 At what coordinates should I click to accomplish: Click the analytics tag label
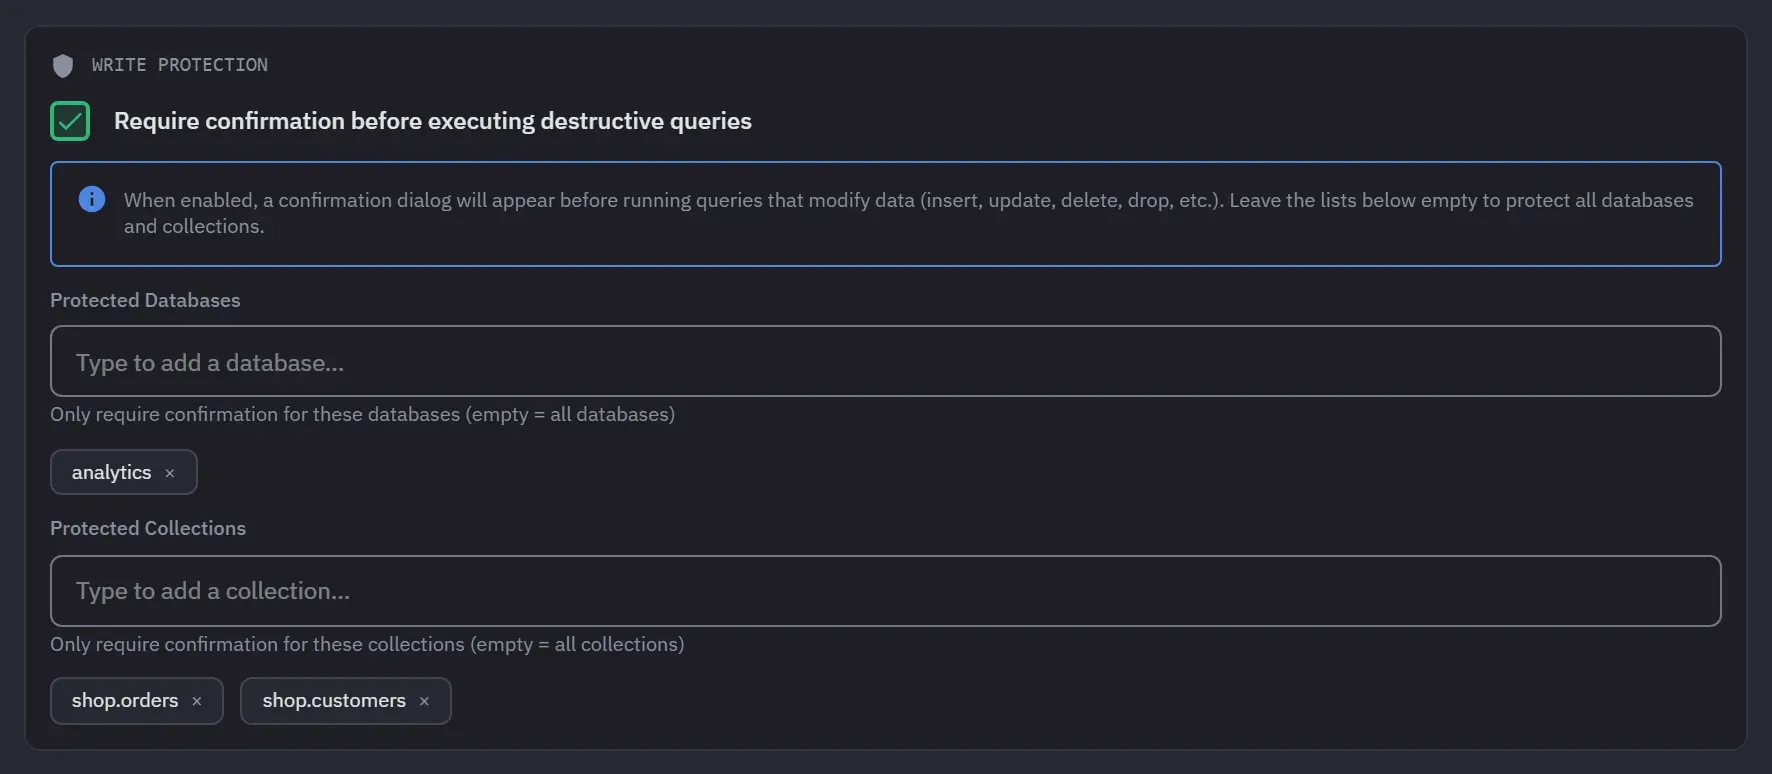click(x=111, y=472)
